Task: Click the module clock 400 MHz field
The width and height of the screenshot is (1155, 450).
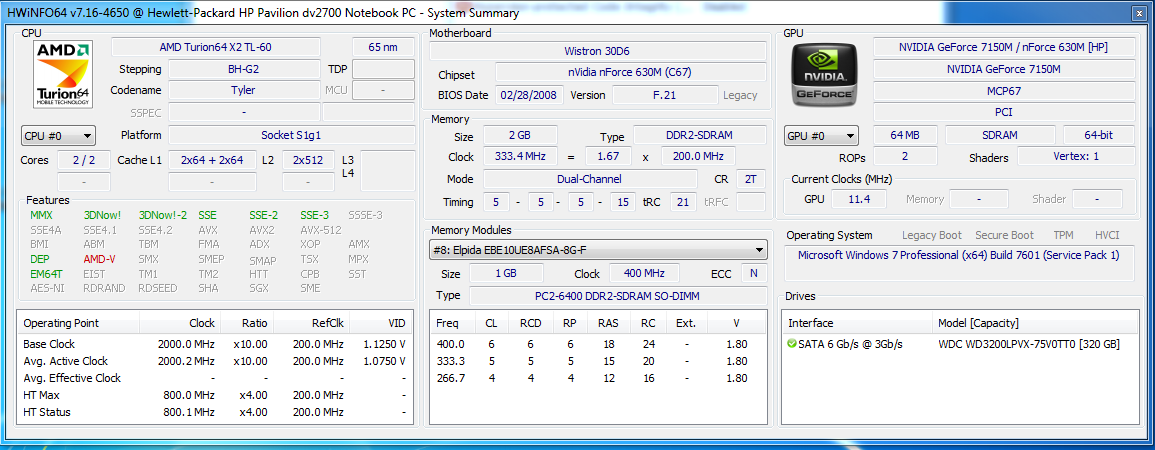Action: [x=645, y=273]
